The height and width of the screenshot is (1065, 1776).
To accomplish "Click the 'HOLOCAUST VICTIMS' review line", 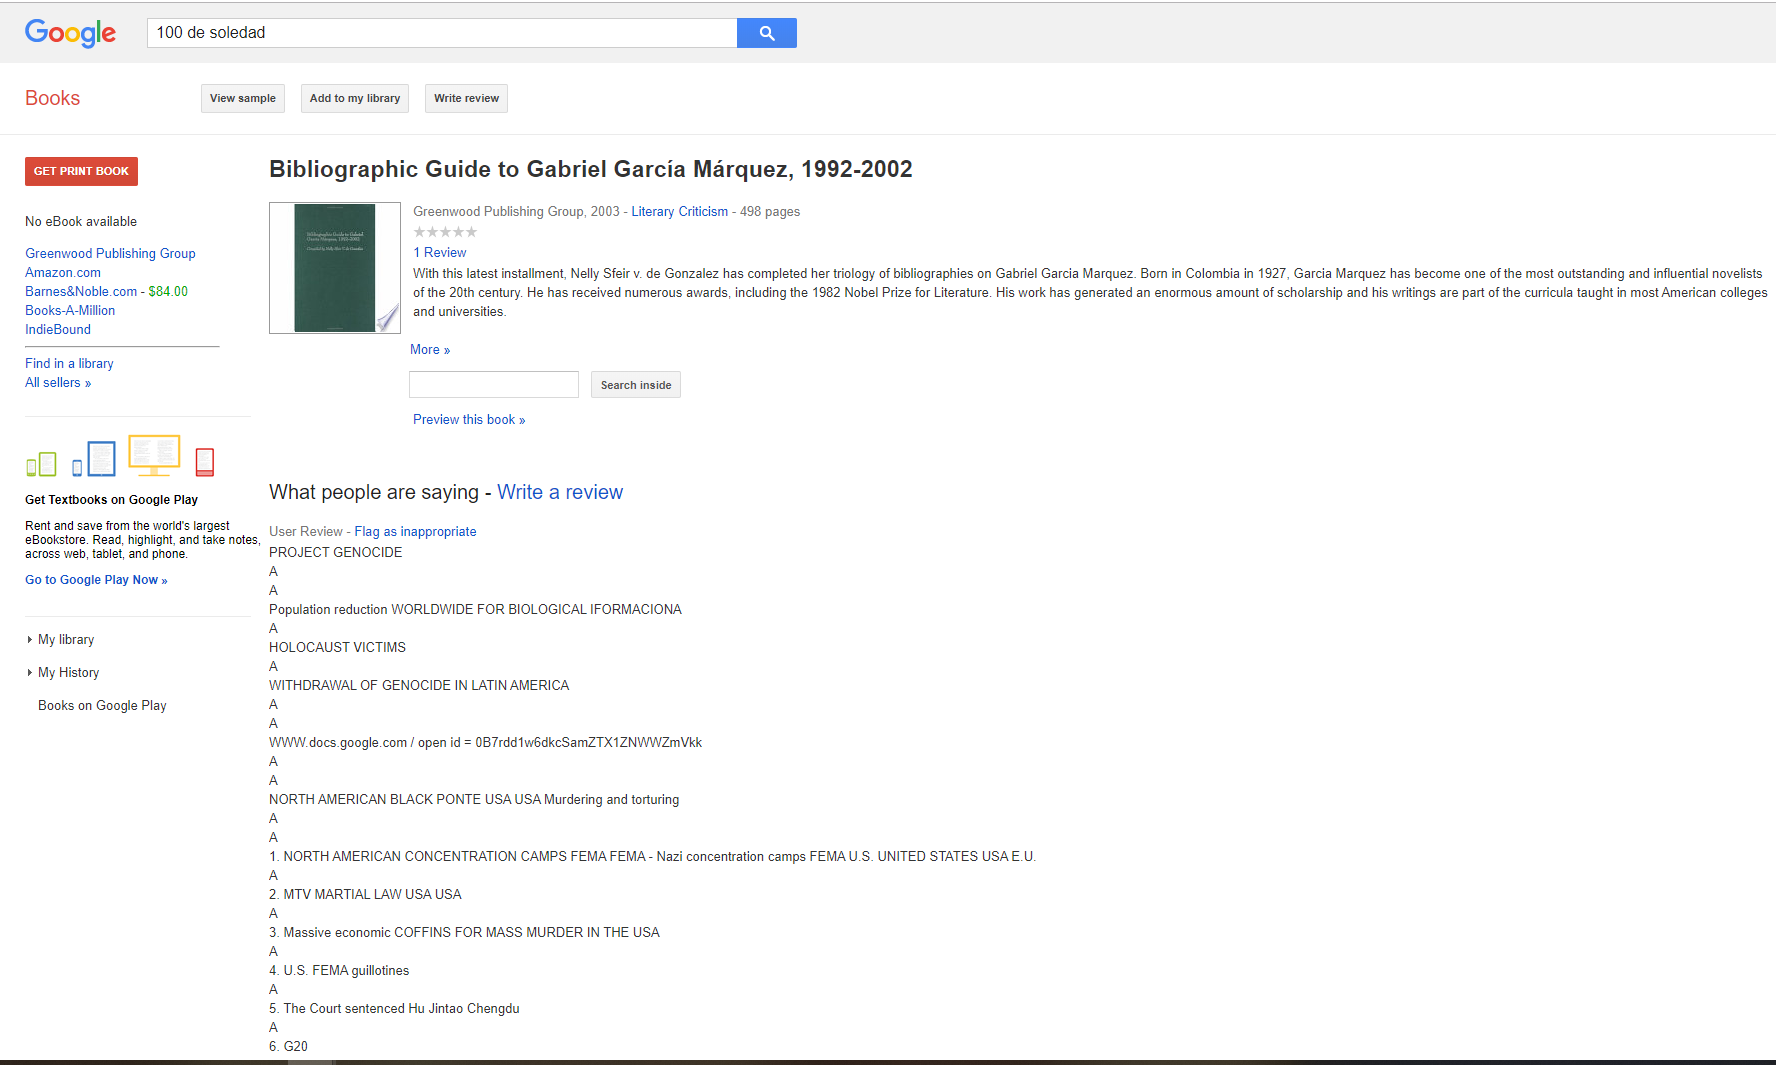I will click(x=337, y=648).
